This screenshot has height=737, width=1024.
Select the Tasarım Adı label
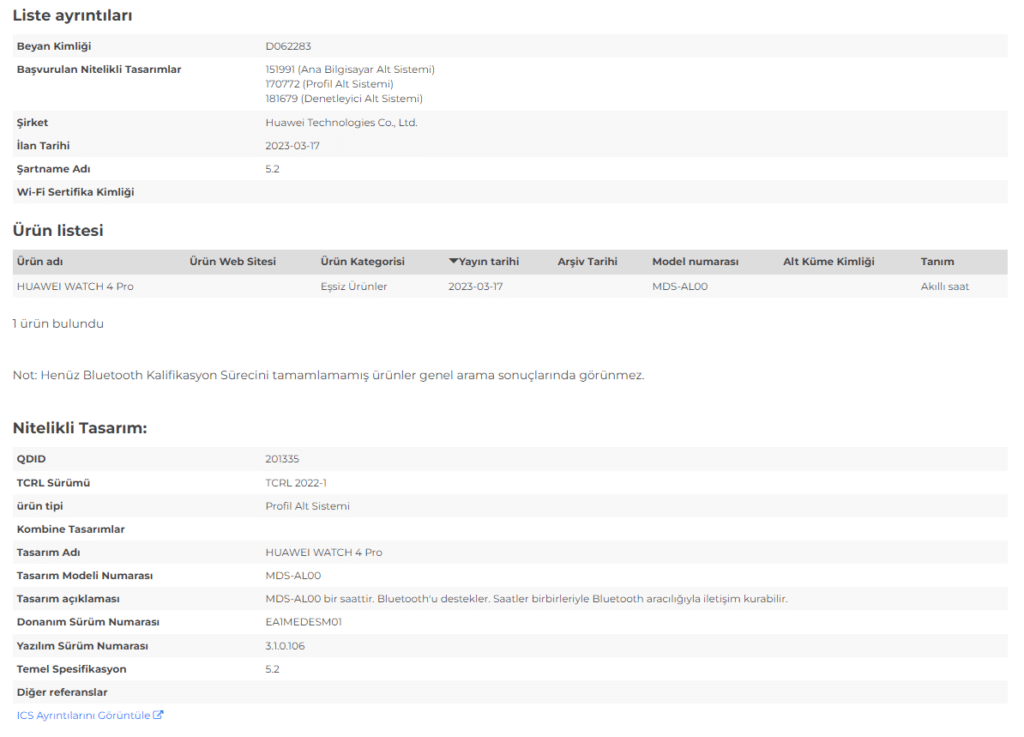[48, 552]
